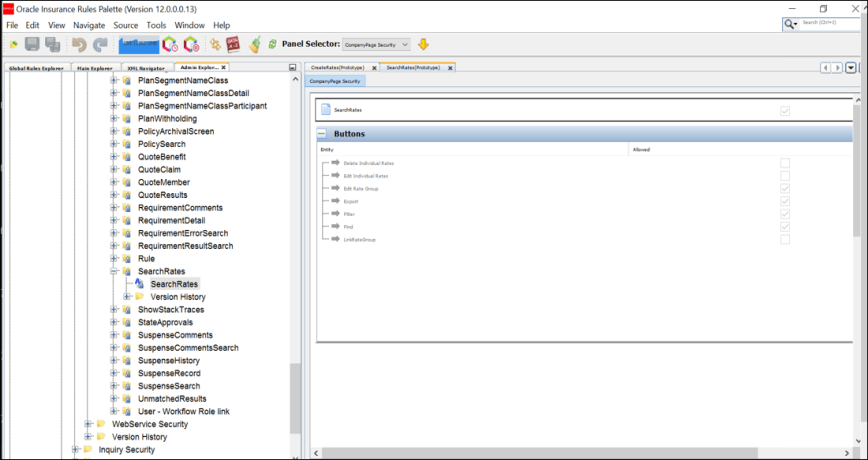Select the Rule tree item

pyautogui.click(x=146, y=259)
